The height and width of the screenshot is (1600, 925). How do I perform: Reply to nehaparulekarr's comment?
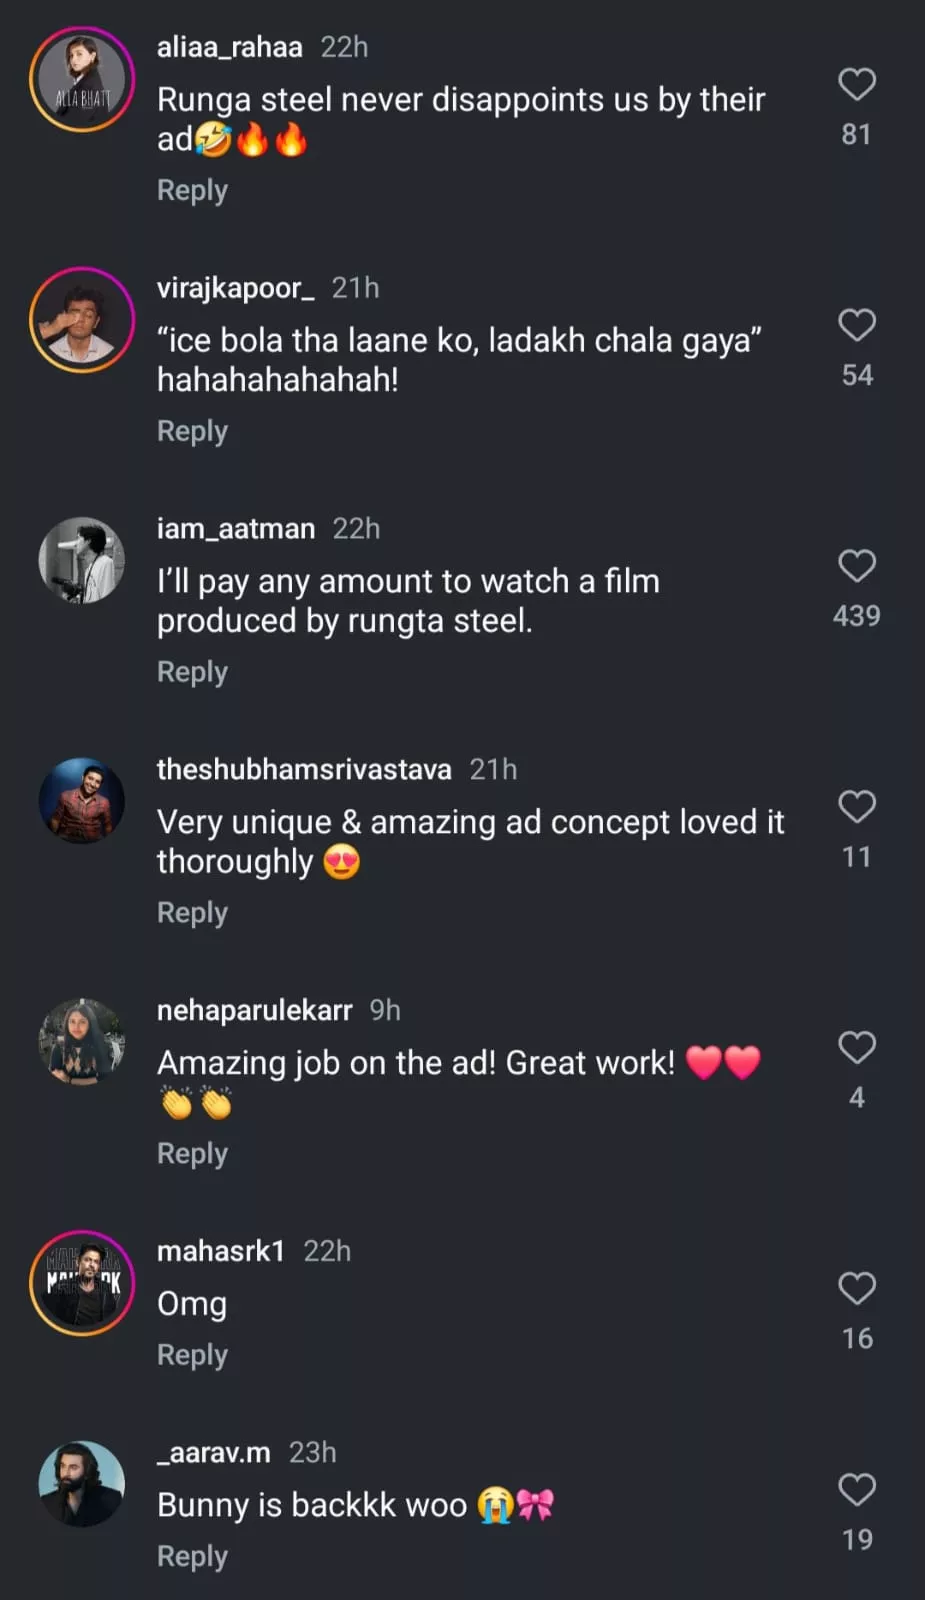pyautogui.click(x=192, y=1154)
